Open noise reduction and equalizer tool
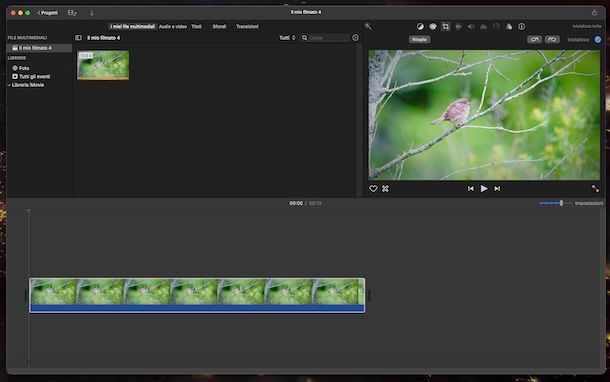 click(484, 26)
